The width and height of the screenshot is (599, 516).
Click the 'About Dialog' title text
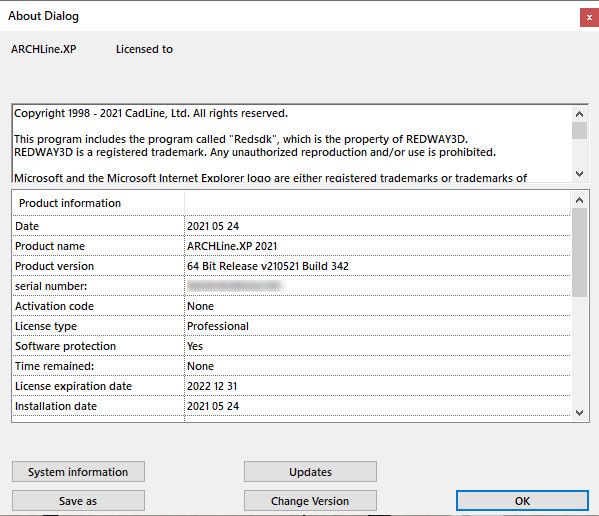[44, 16]
